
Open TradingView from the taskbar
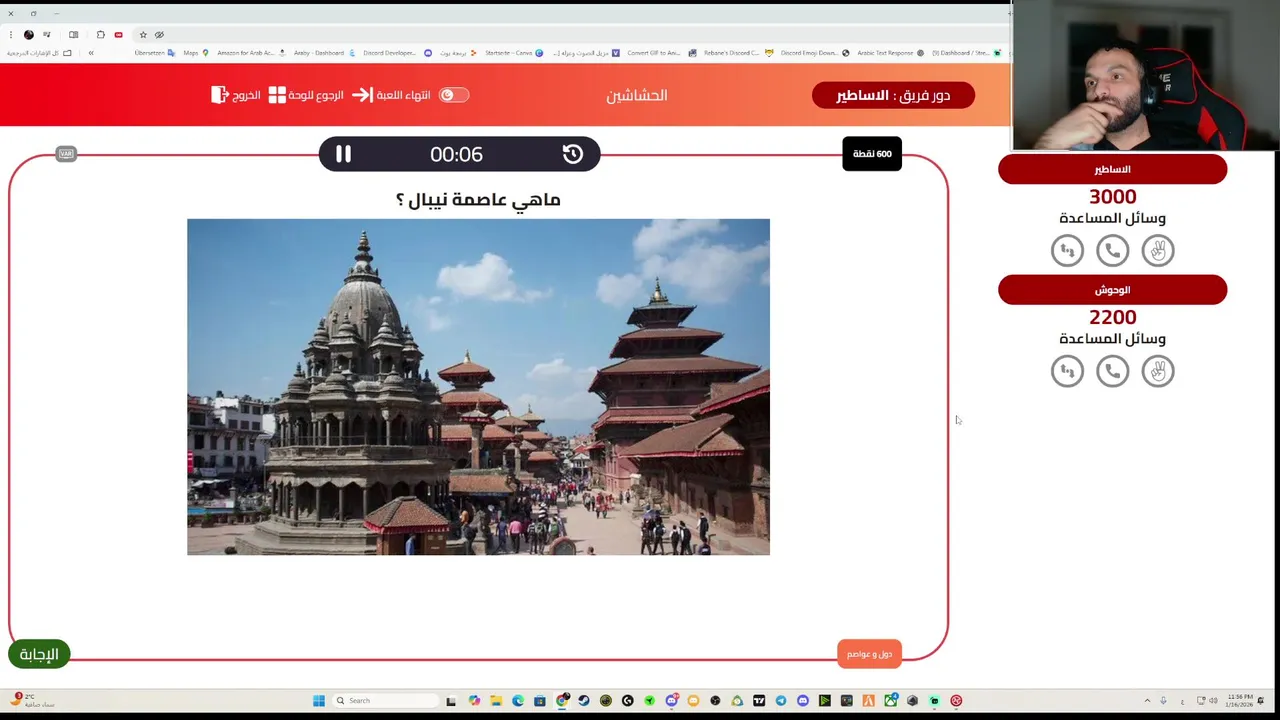759,701
